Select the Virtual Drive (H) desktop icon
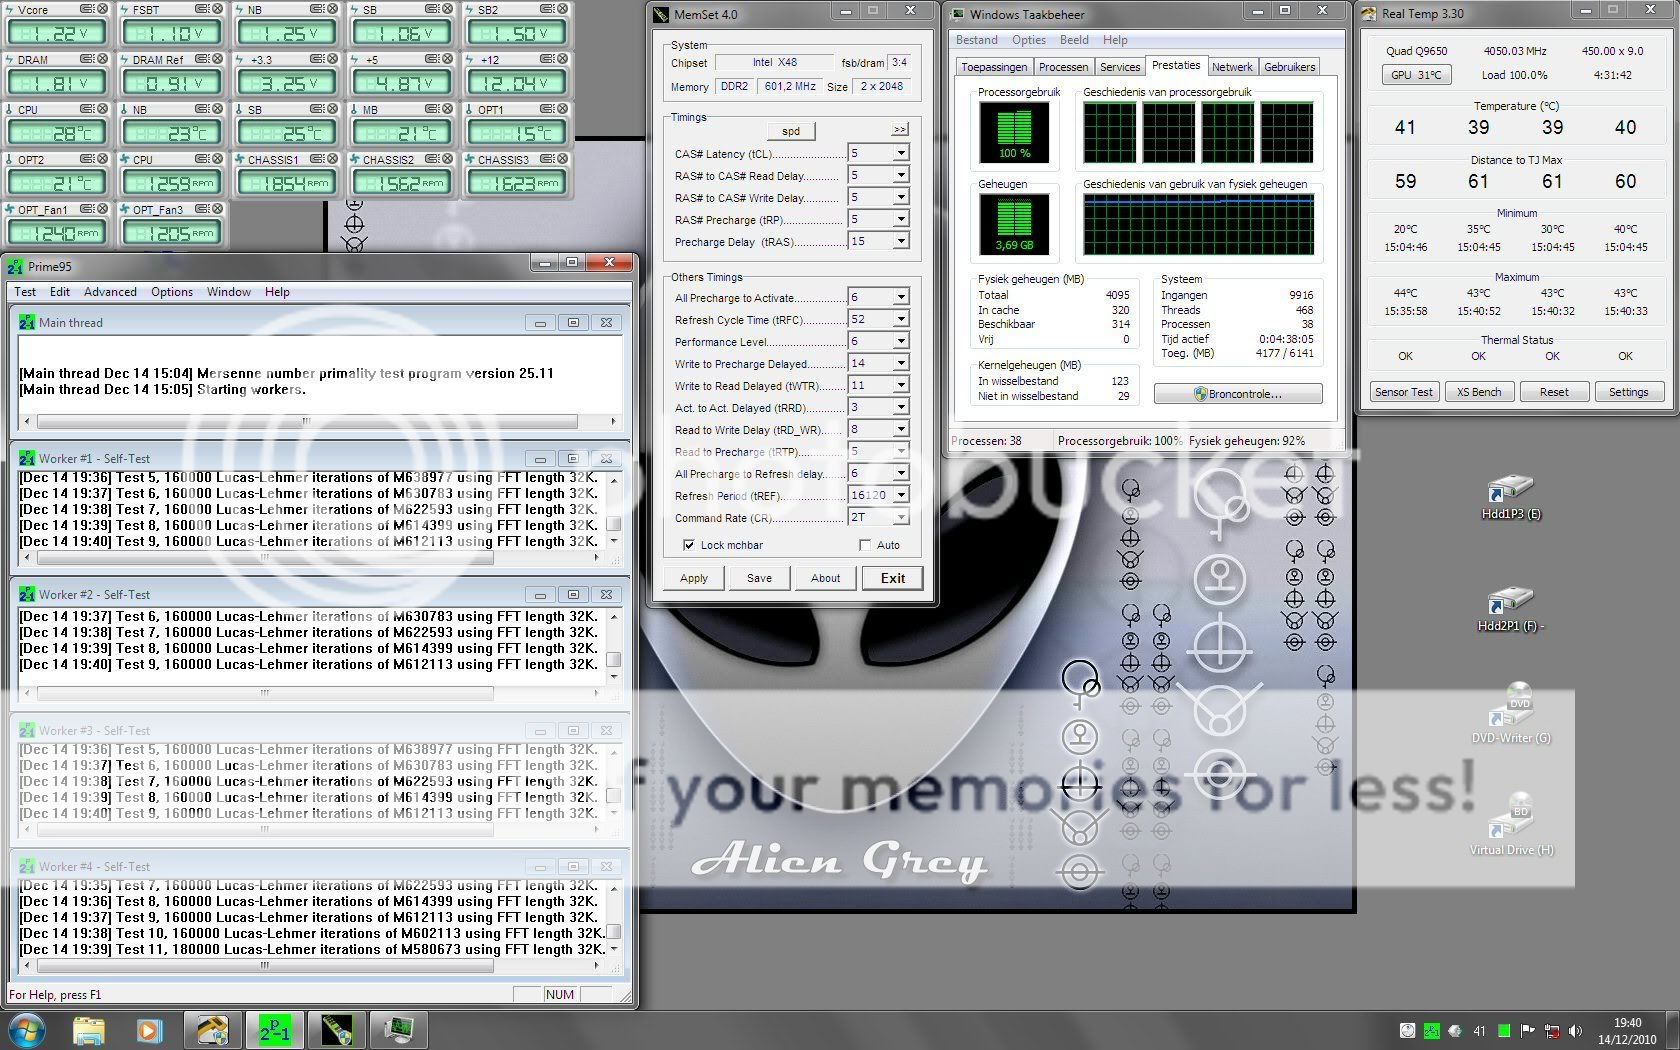 [x=1511, y=826]
